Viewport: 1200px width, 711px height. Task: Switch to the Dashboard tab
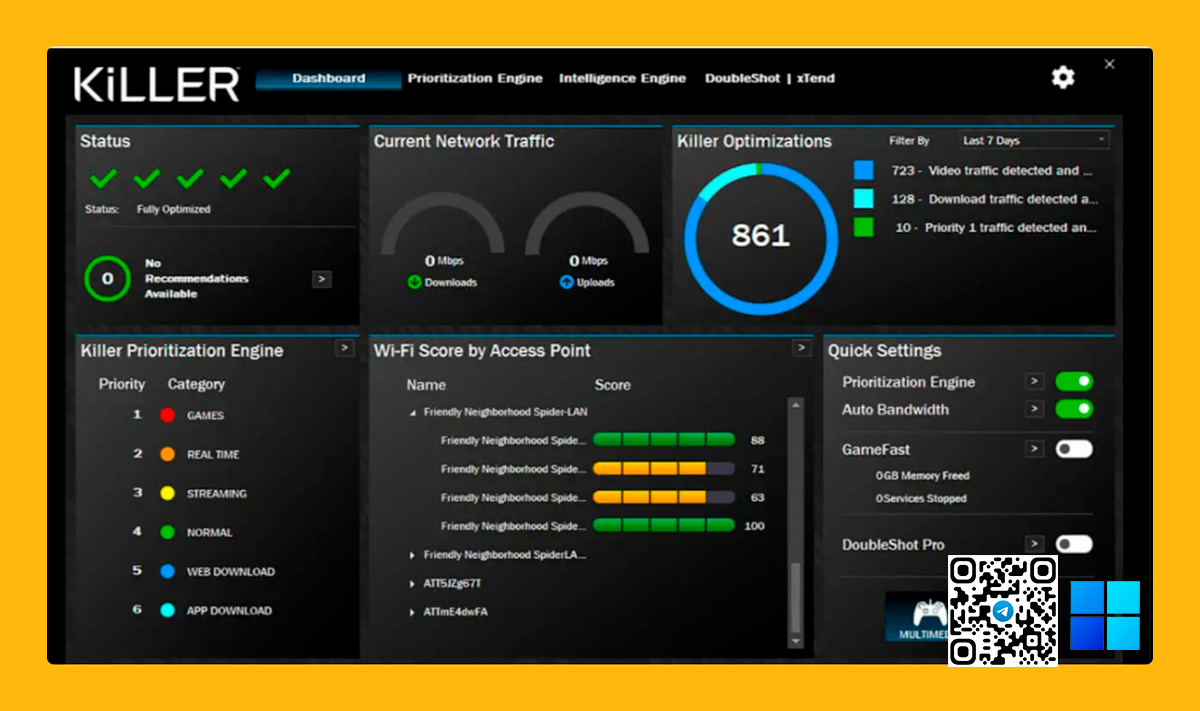pyautogui.click(x=329, y=78)
